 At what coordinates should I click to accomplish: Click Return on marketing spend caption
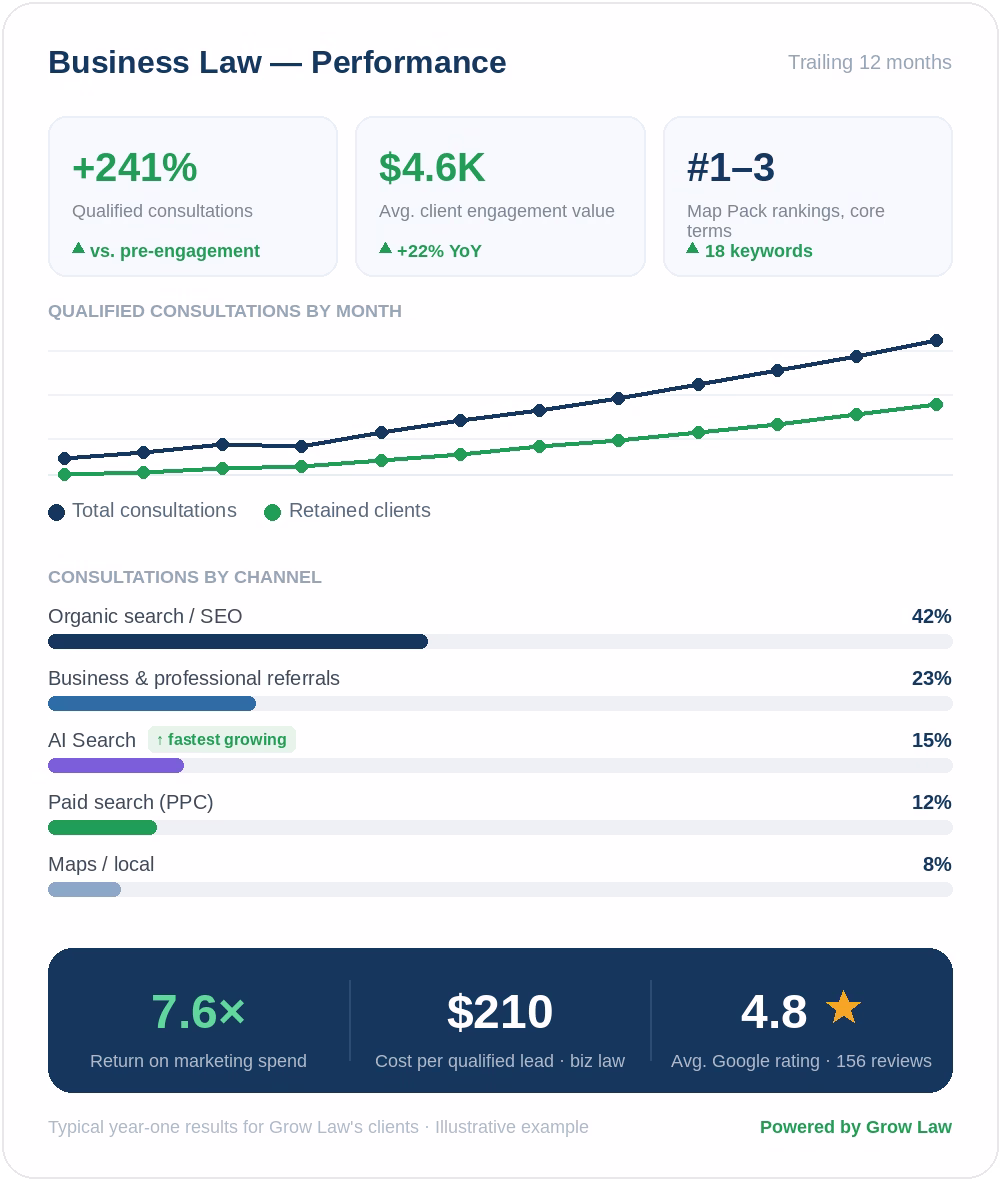pyautogui.click(x=199, y=1061)
